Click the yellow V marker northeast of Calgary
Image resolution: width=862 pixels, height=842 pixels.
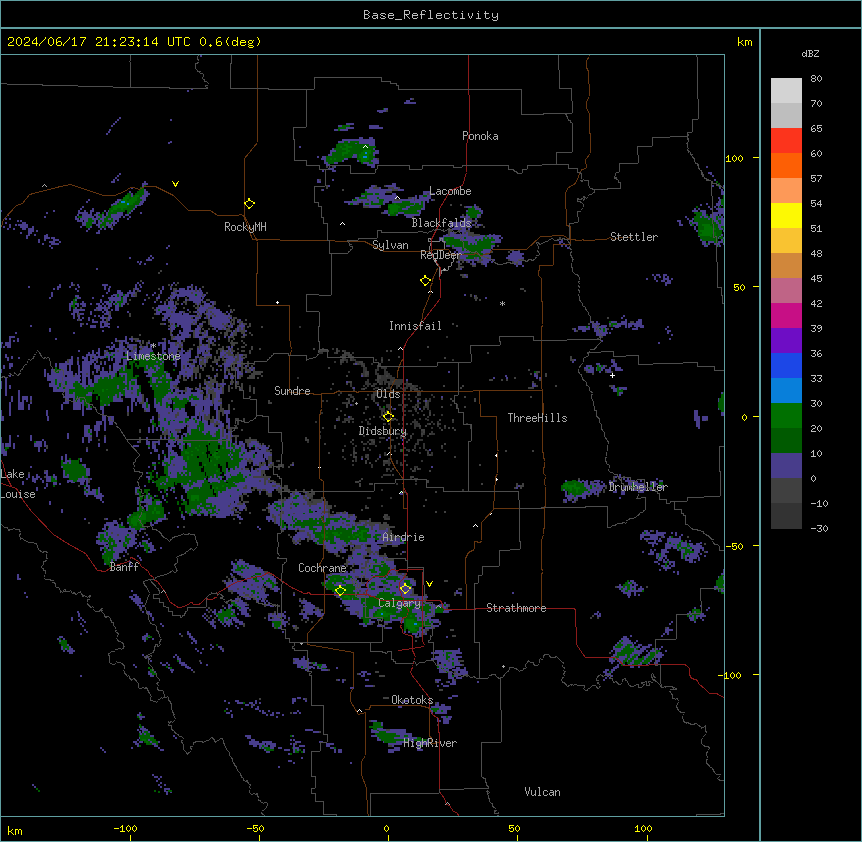click(x=429, y=584)
